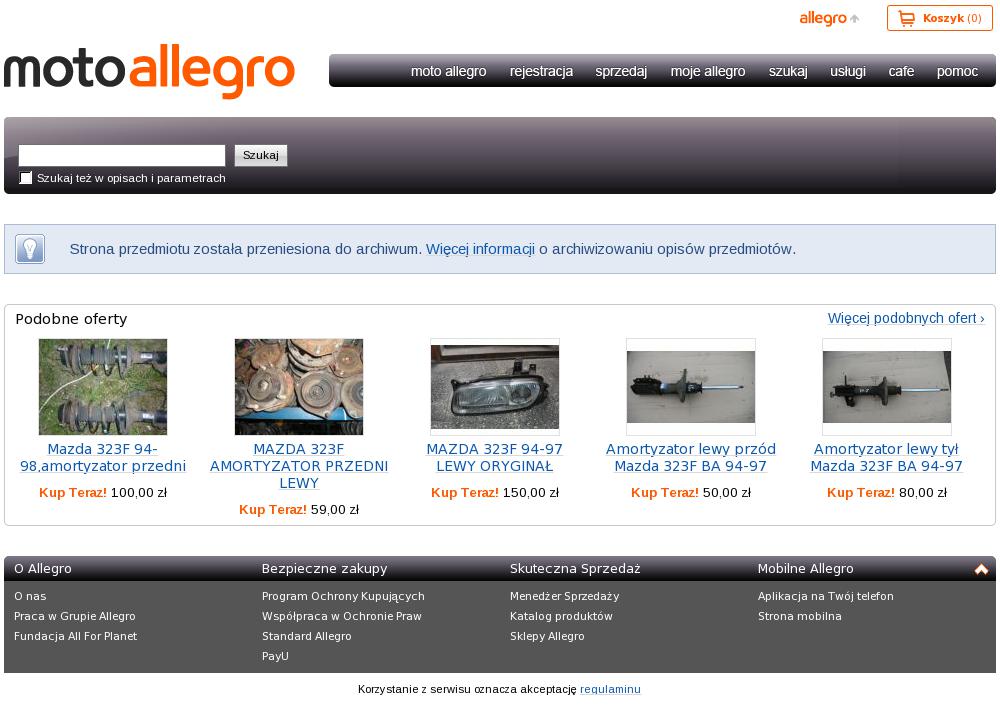Click the lightbulb info icon

coord(30,249)
